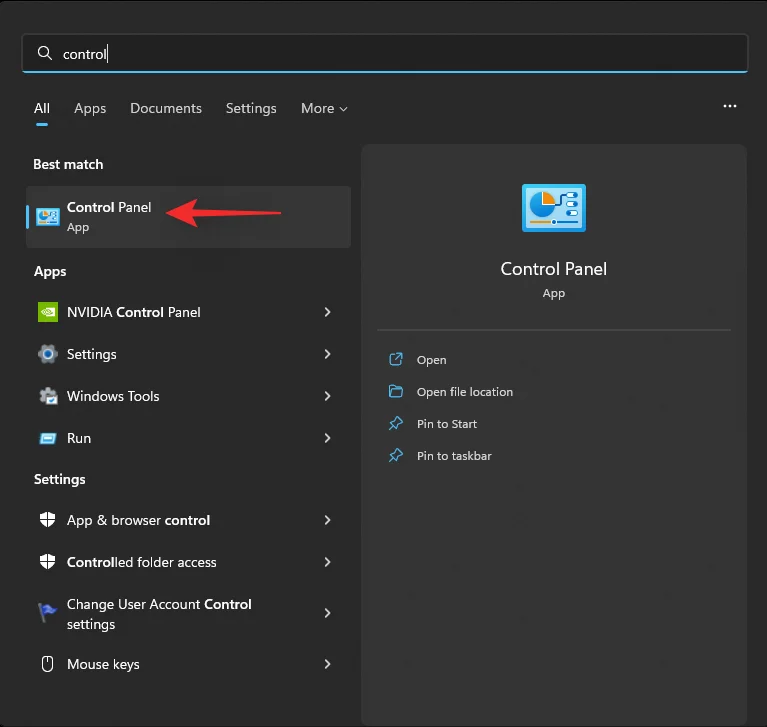
Task: Click the Pin to taskbar pin icon
Action: tap(396, 455)
